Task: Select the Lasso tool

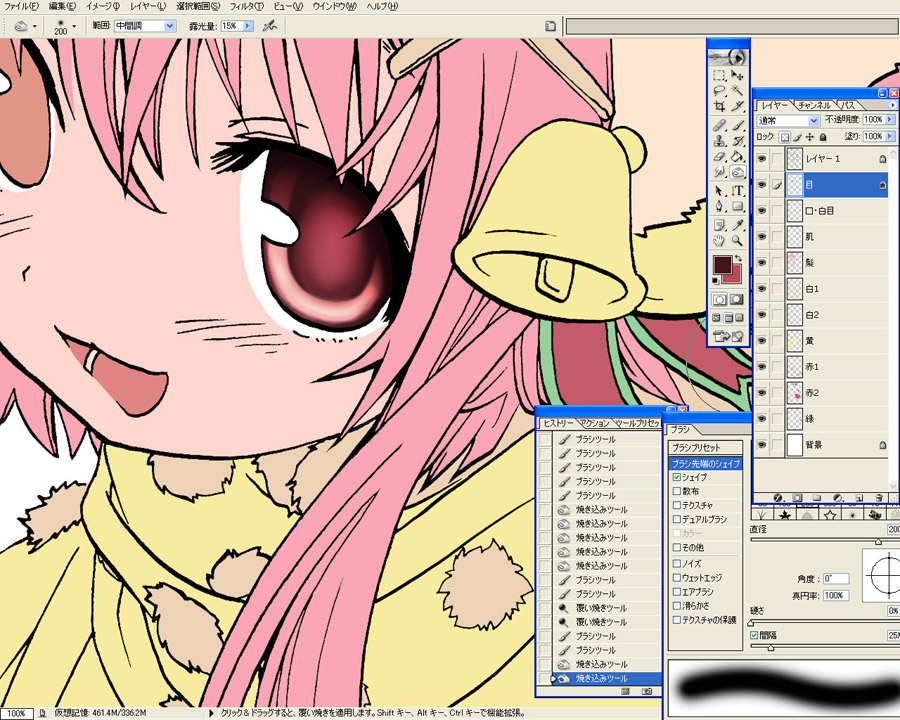Action: [719, 91]
